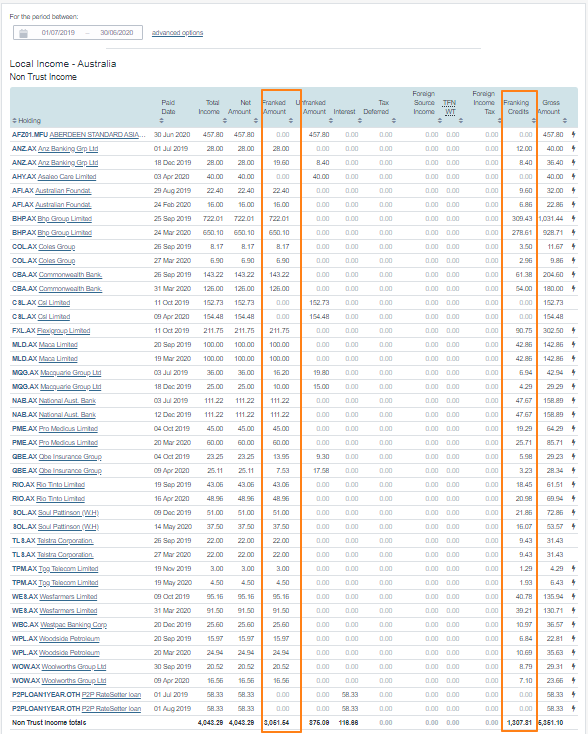The height and width of the screenshot is (734, 588).
Task: Sort by Franking Credits column arrows
Action: (534, 121)
